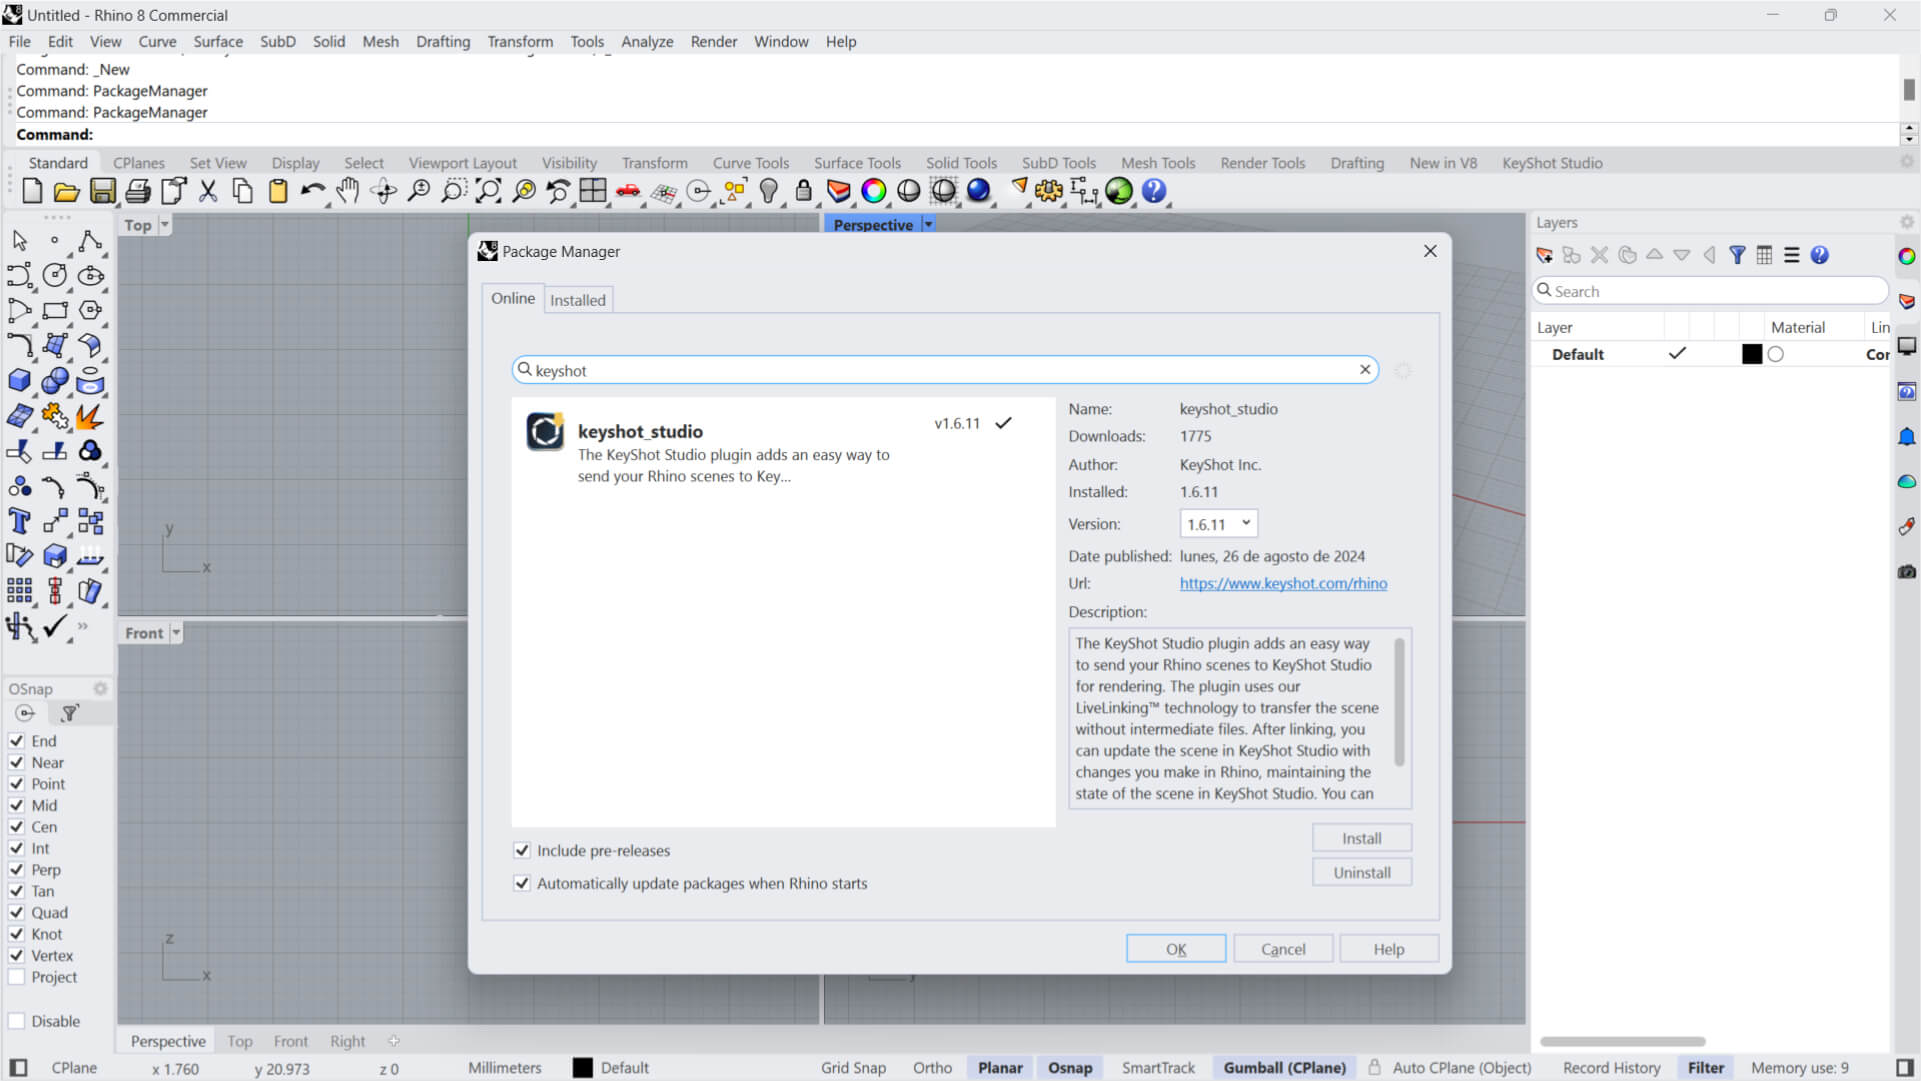Select the Circle tool in sidebar

pos(55,276)
